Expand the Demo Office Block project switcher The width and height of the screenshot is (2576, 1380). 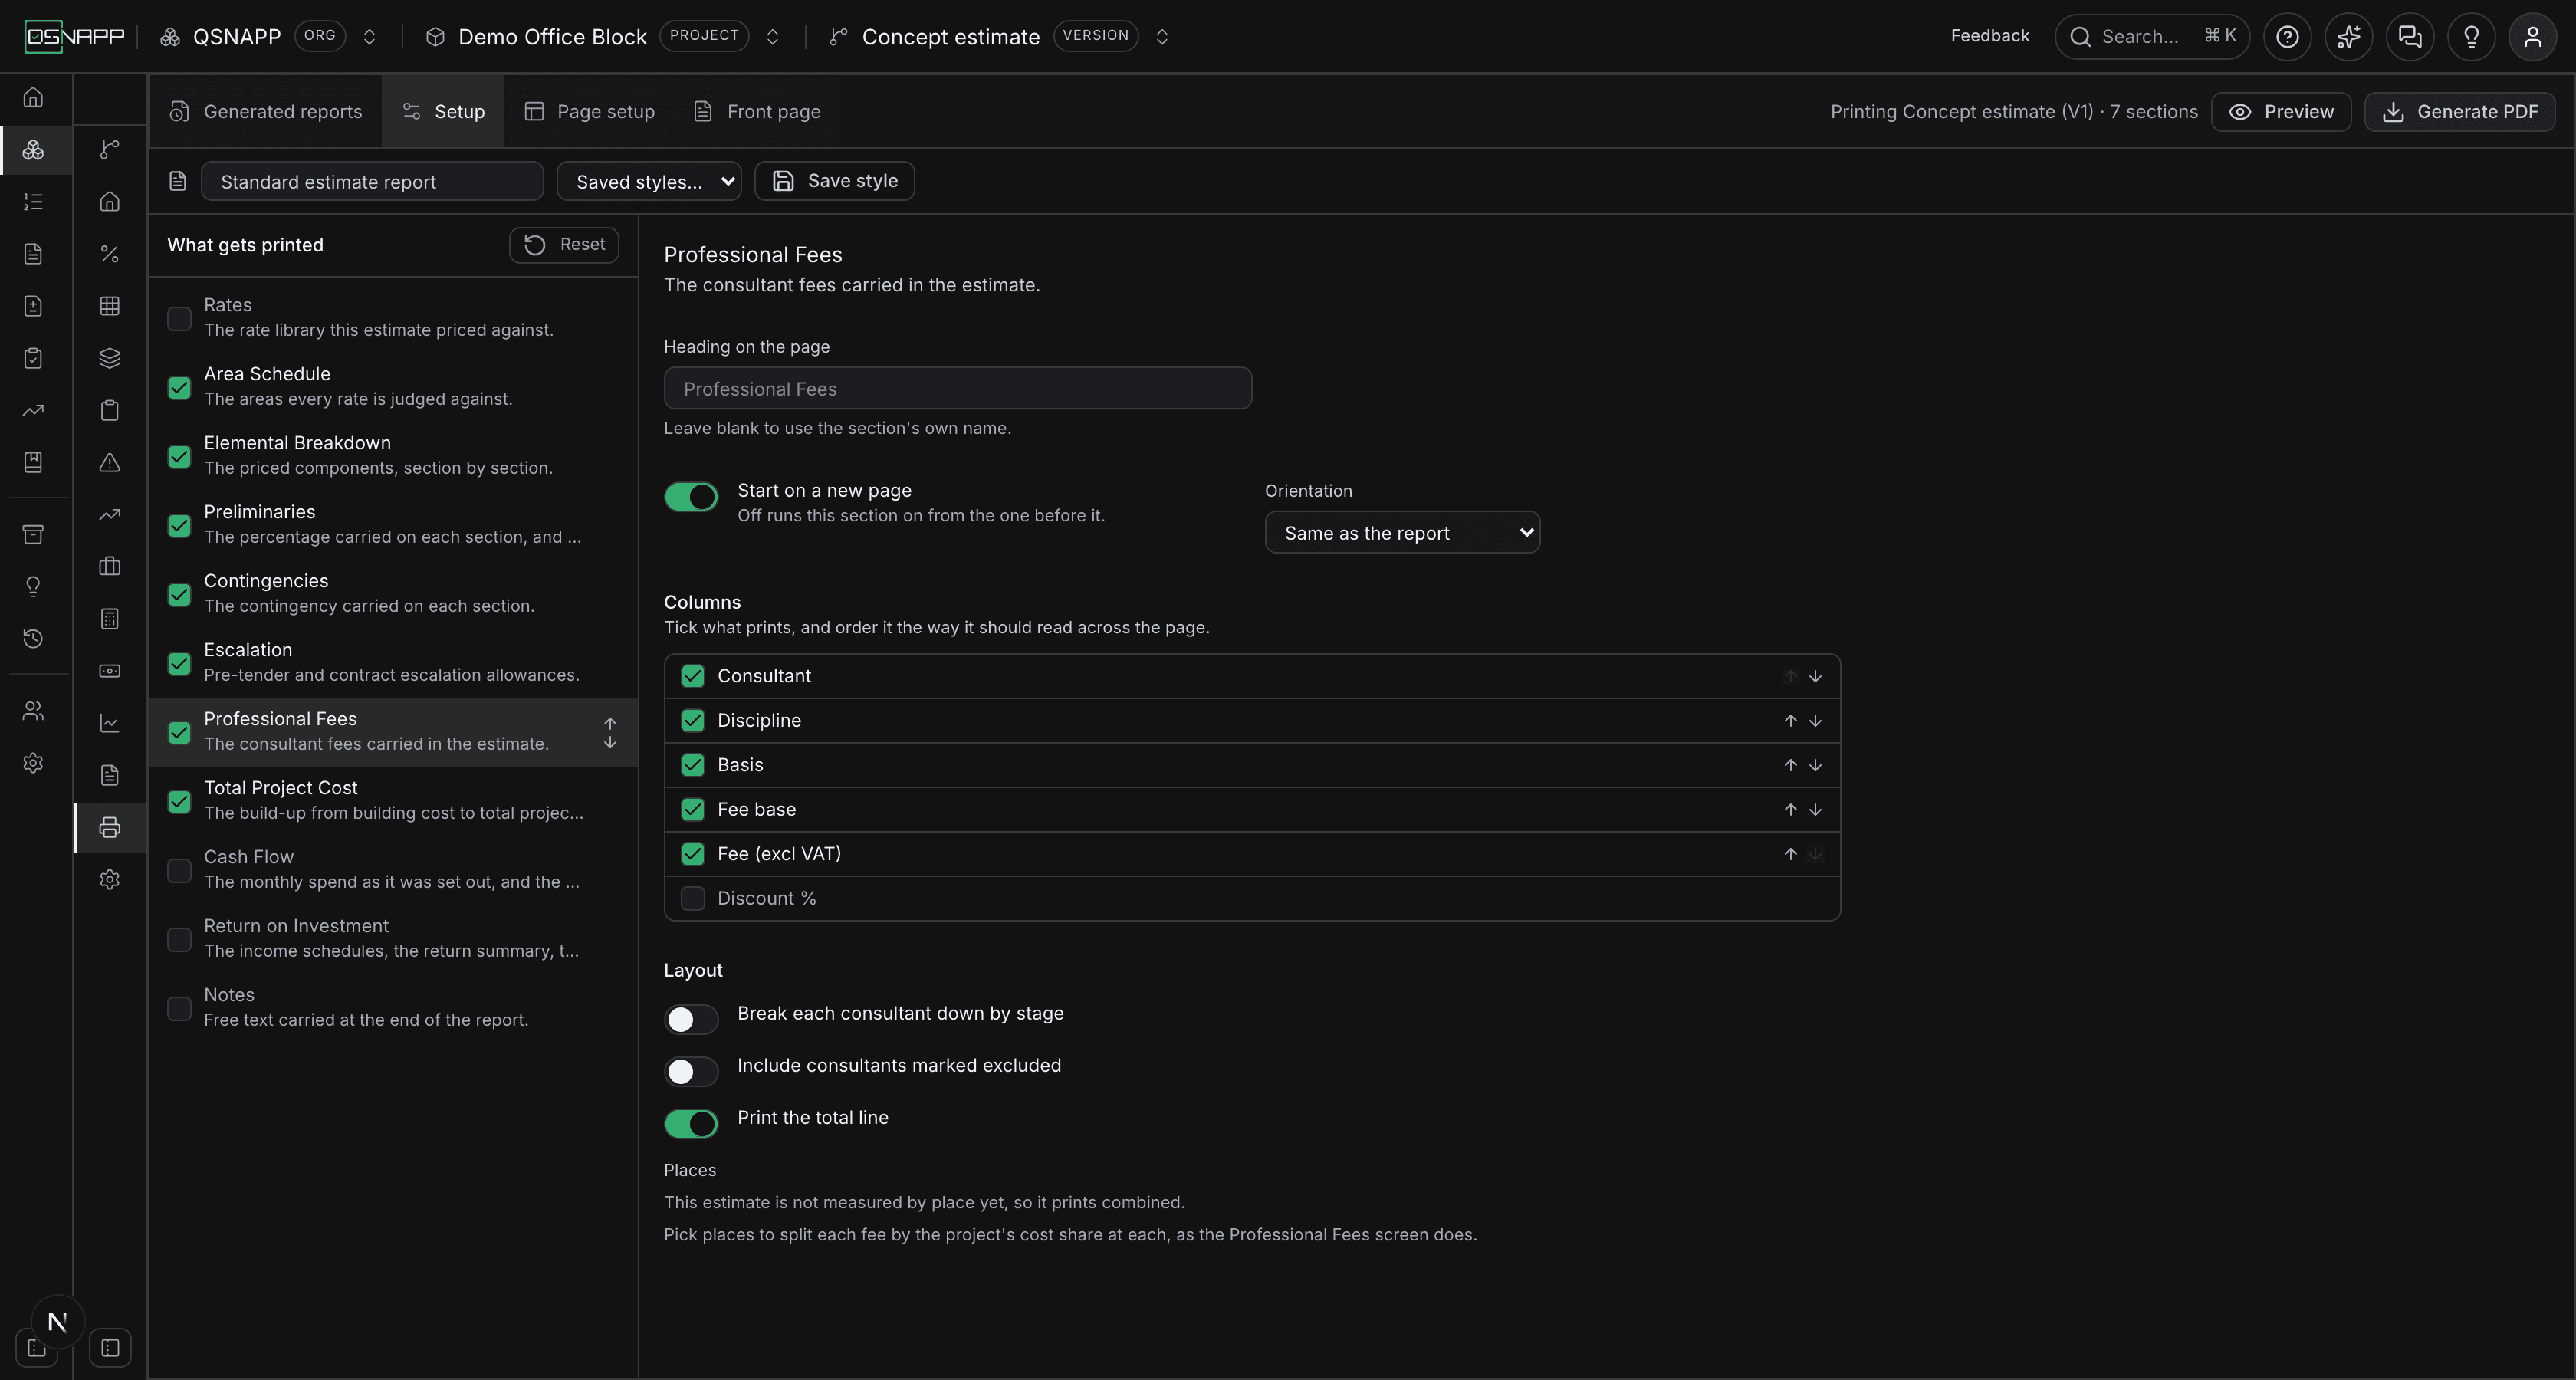[x=772, y=37]
